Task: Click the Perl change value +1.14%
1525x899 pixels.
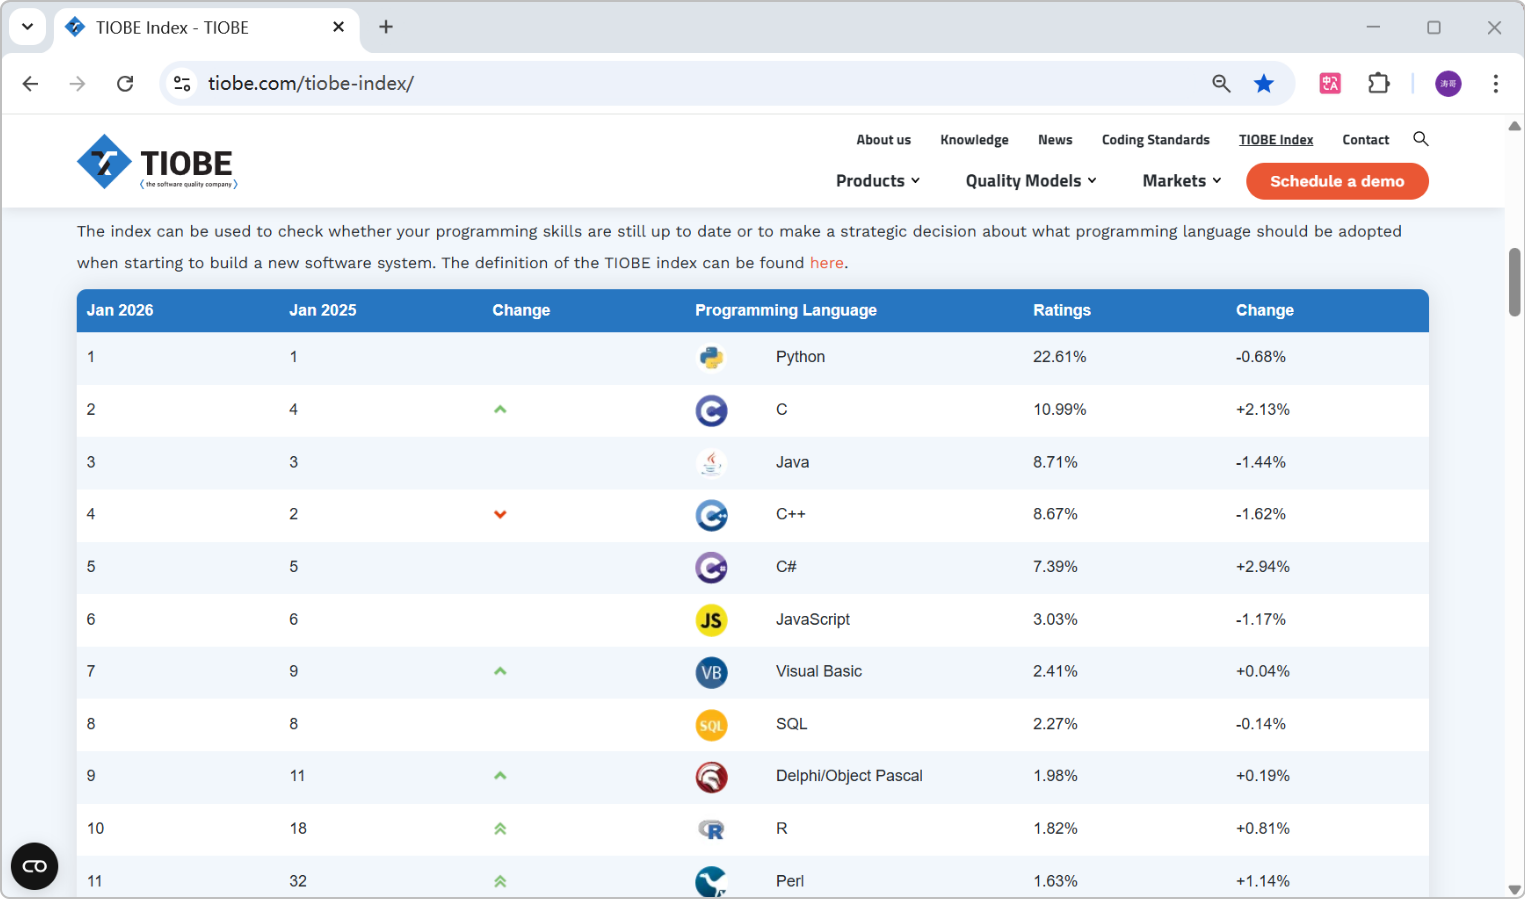Action: pos(1263,881)
